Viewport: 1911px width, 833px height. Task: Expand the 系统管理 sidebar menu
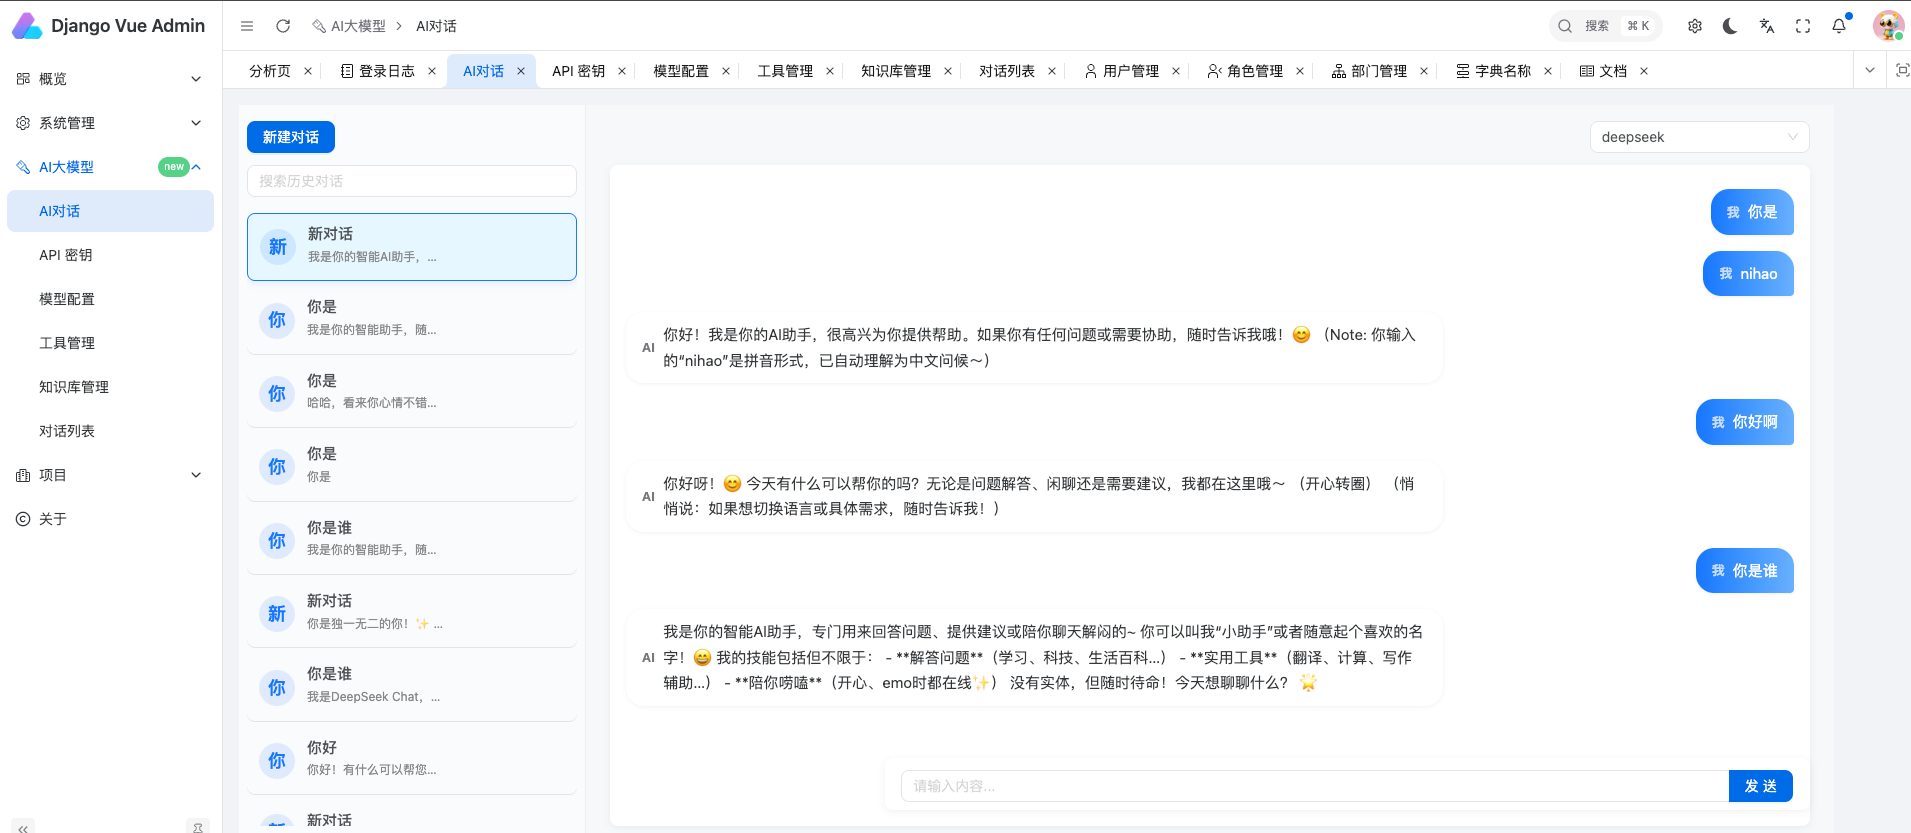pos(110,123)
